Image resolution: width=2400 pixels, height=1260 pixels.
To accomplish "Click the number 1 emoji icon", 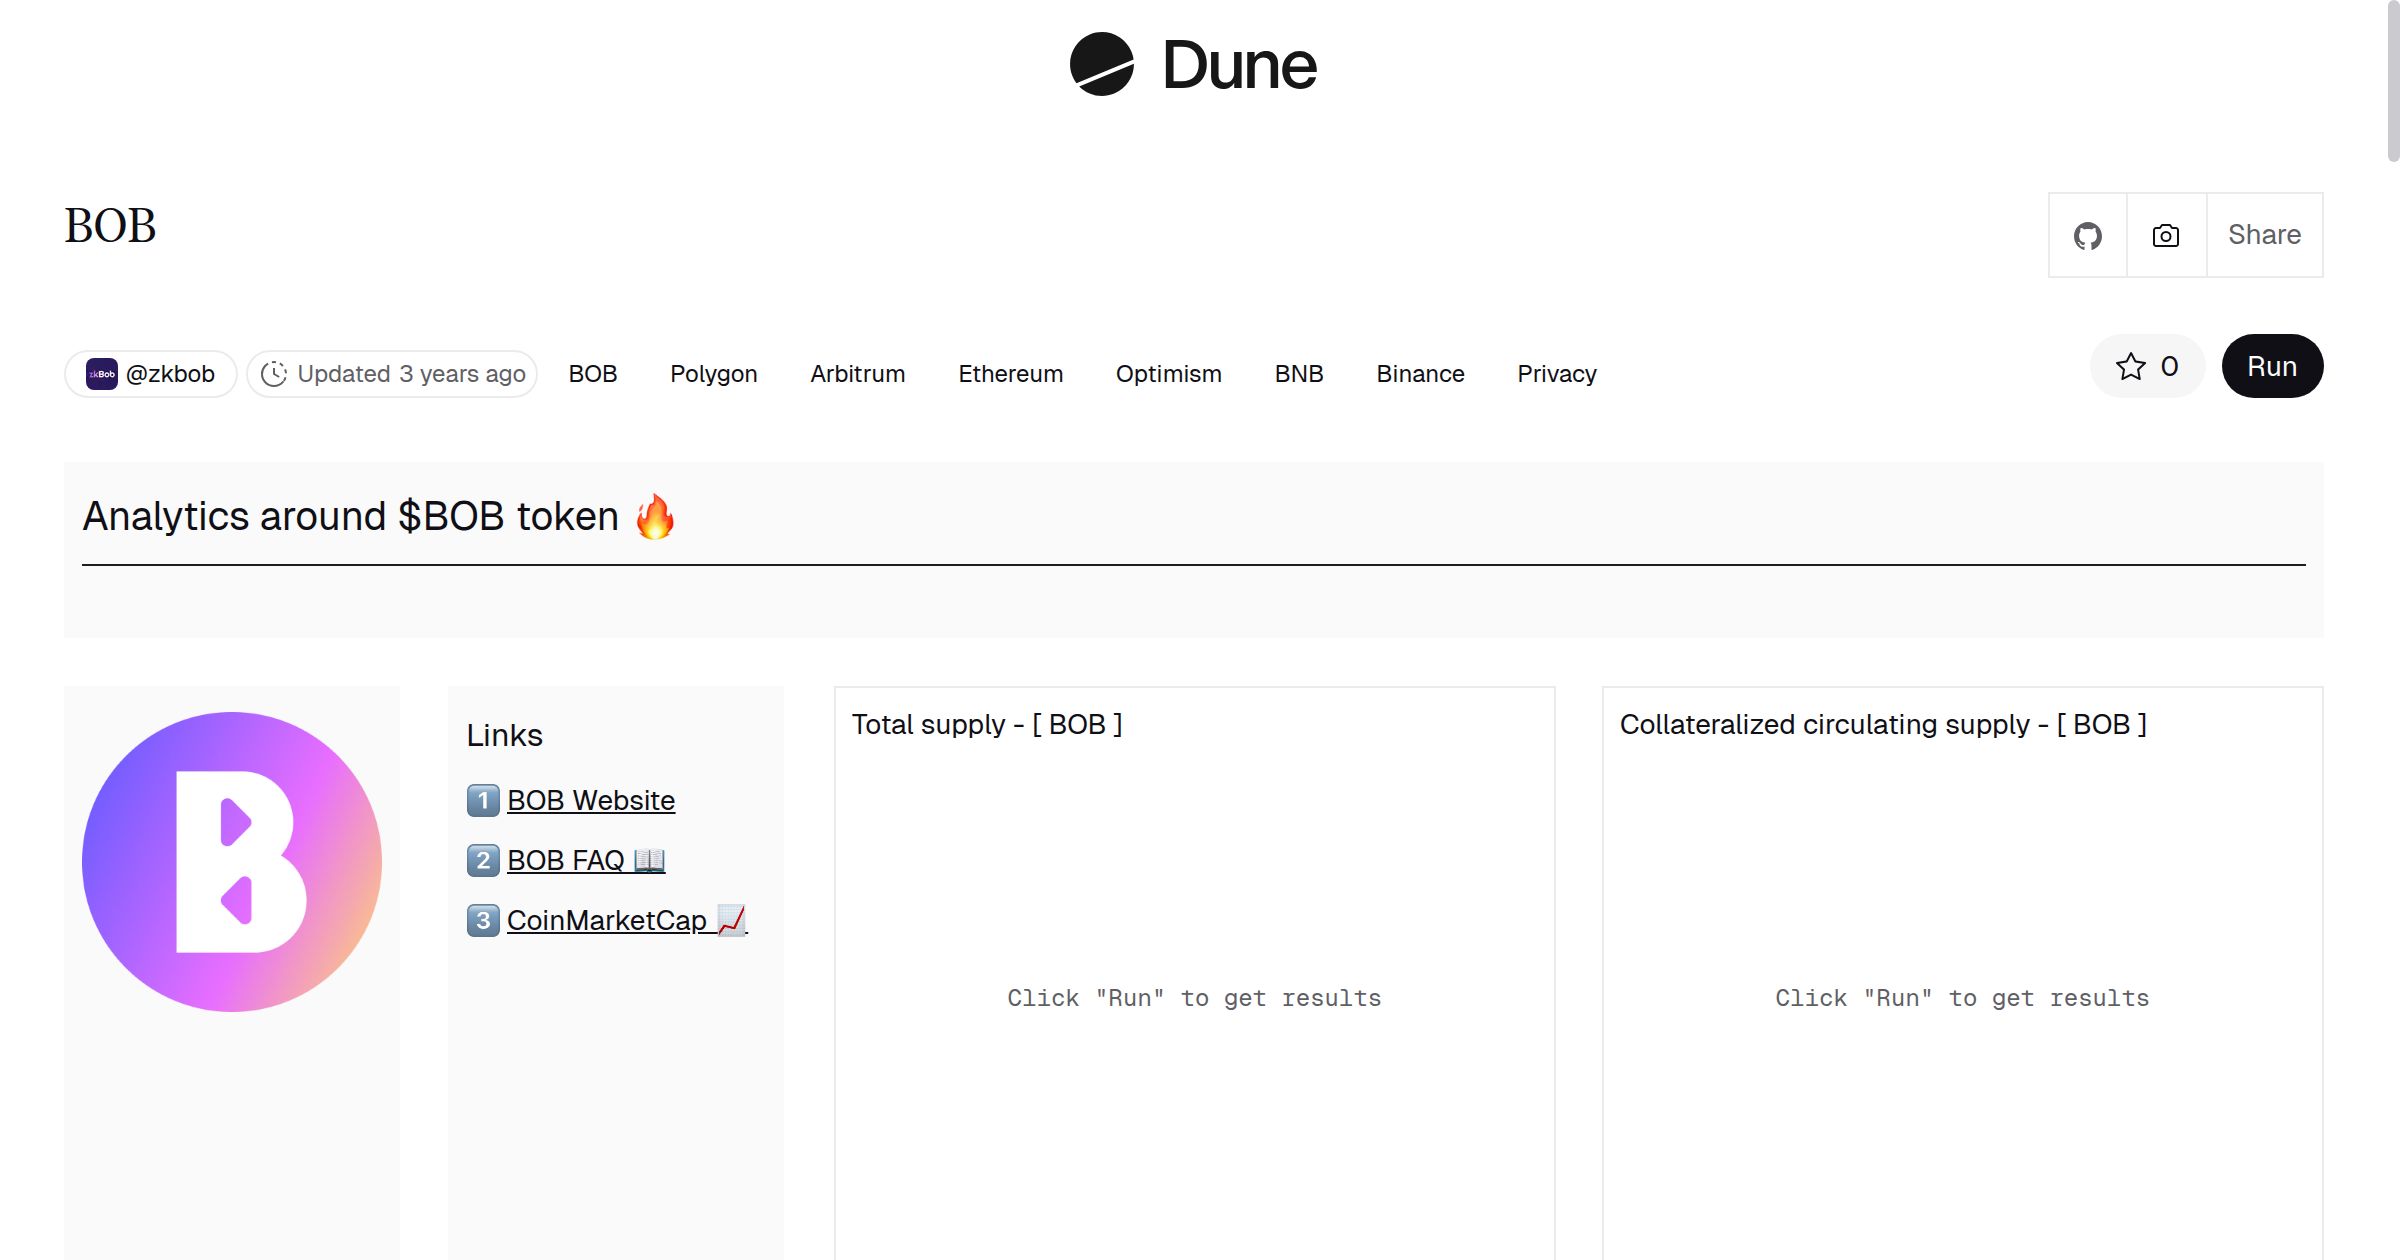I will 483,800.
